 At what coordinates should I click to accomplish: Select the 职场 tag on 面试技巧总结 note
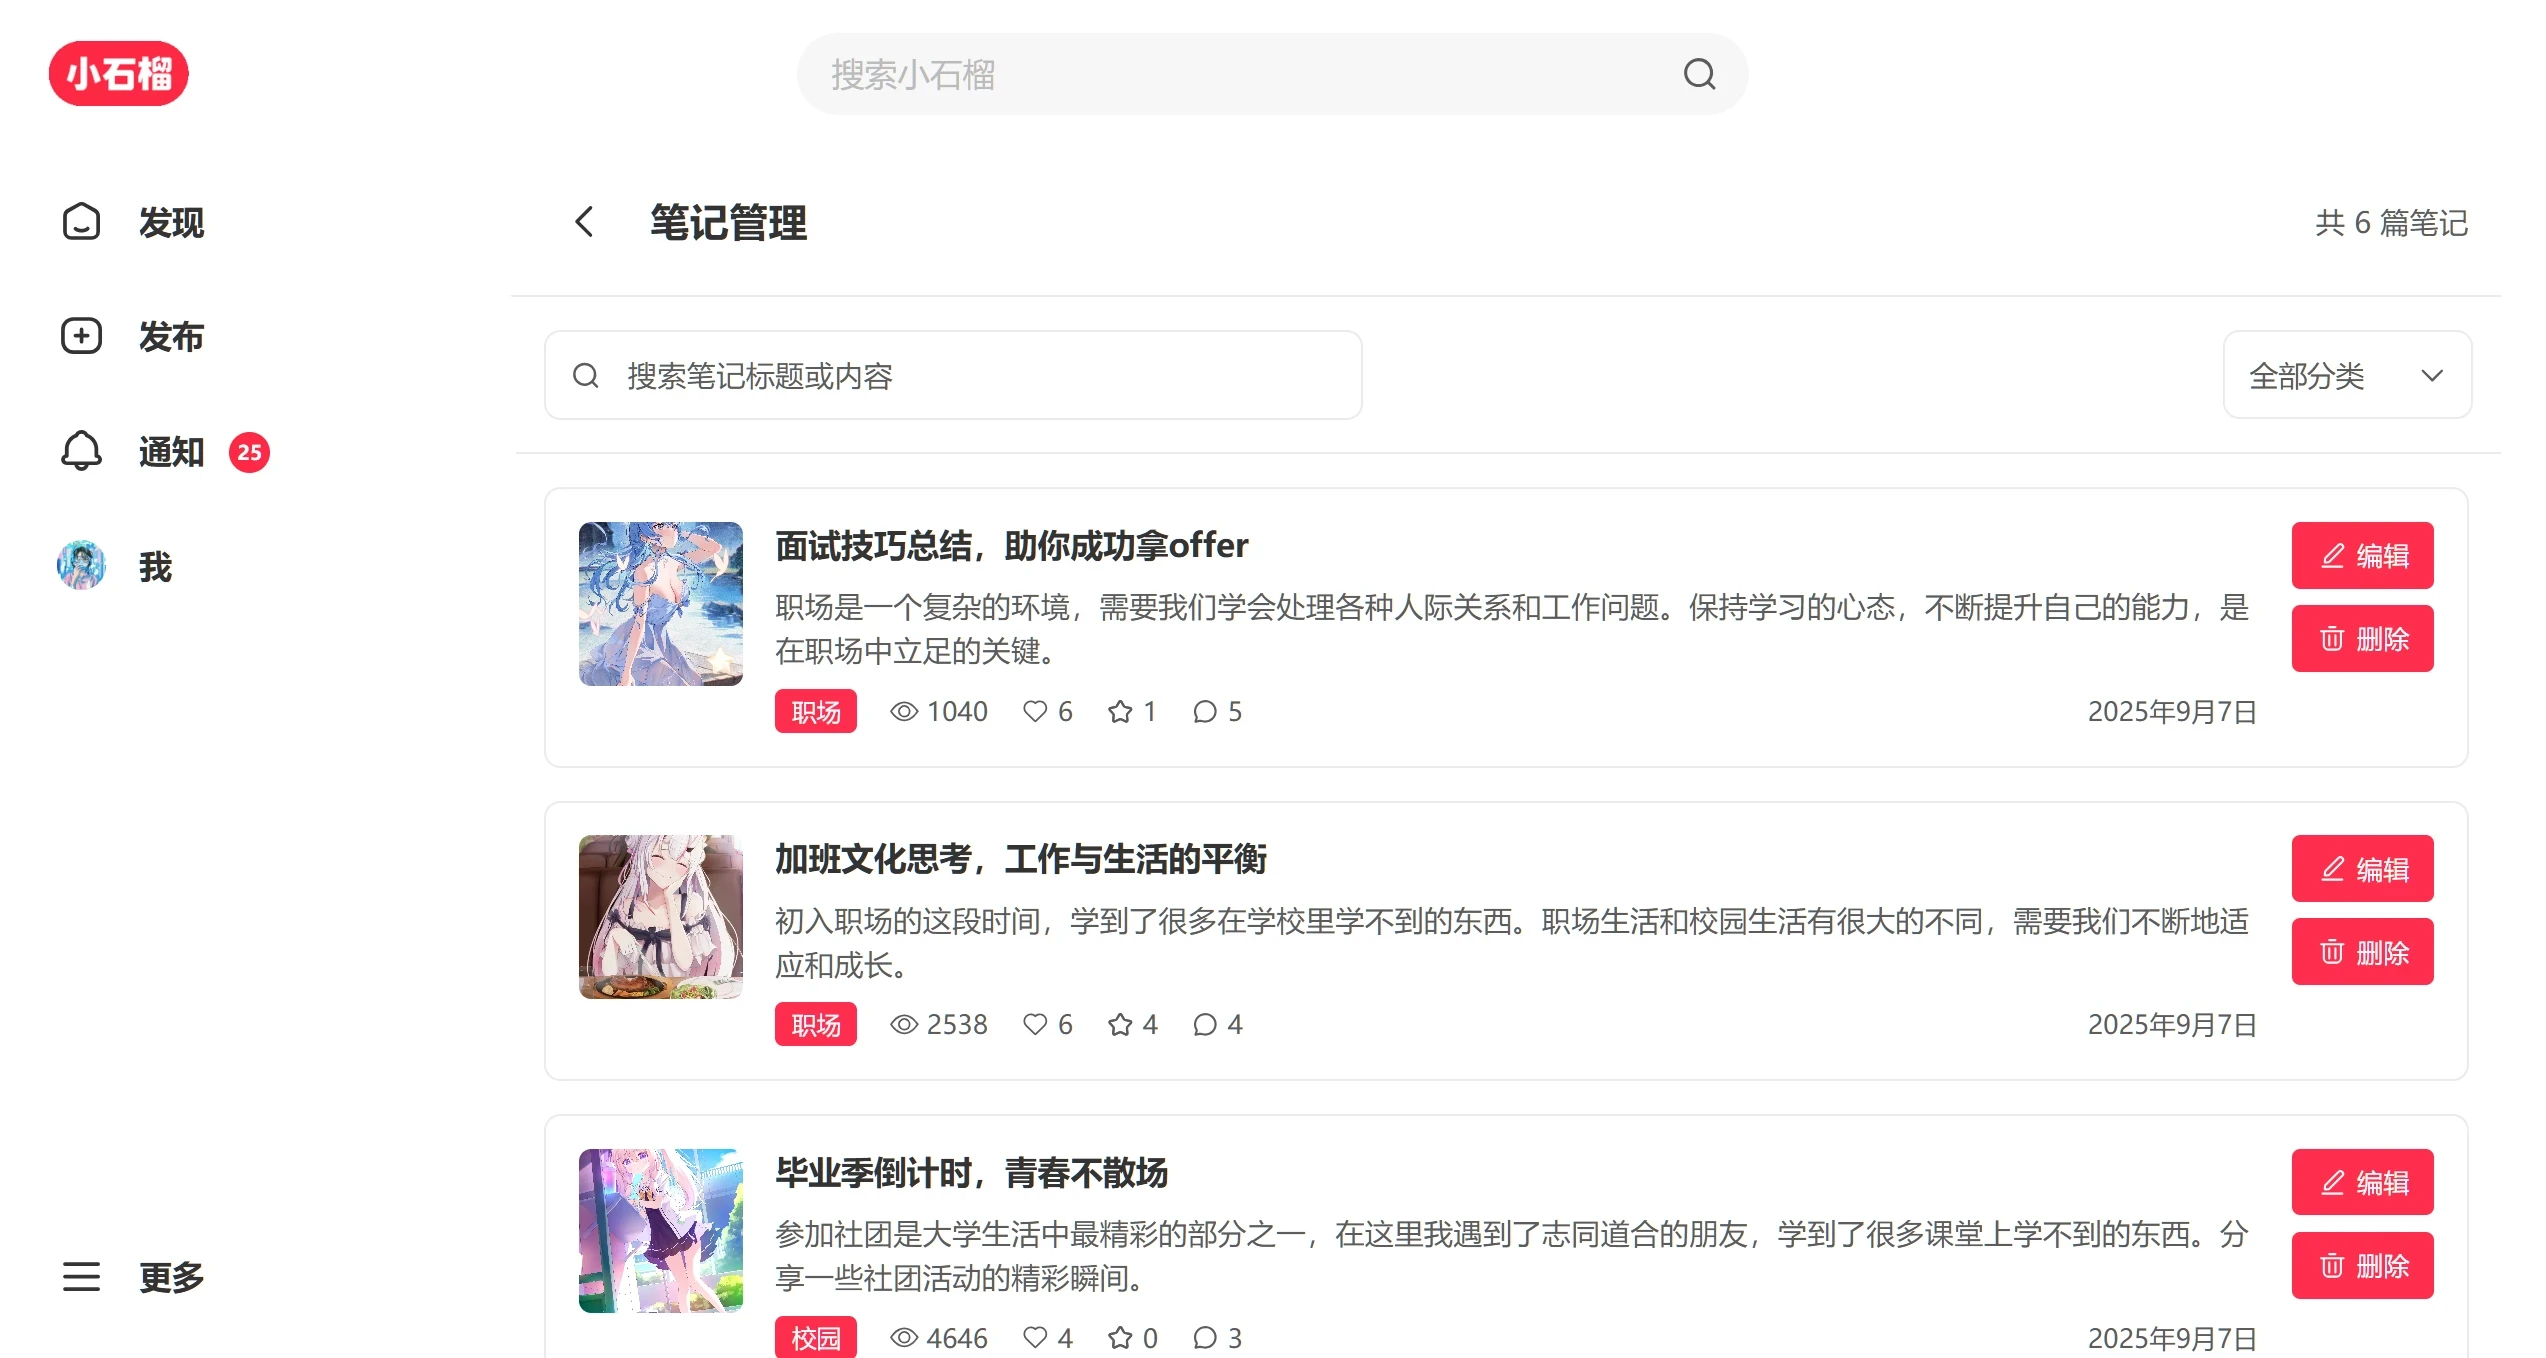(x=815, y=711)
